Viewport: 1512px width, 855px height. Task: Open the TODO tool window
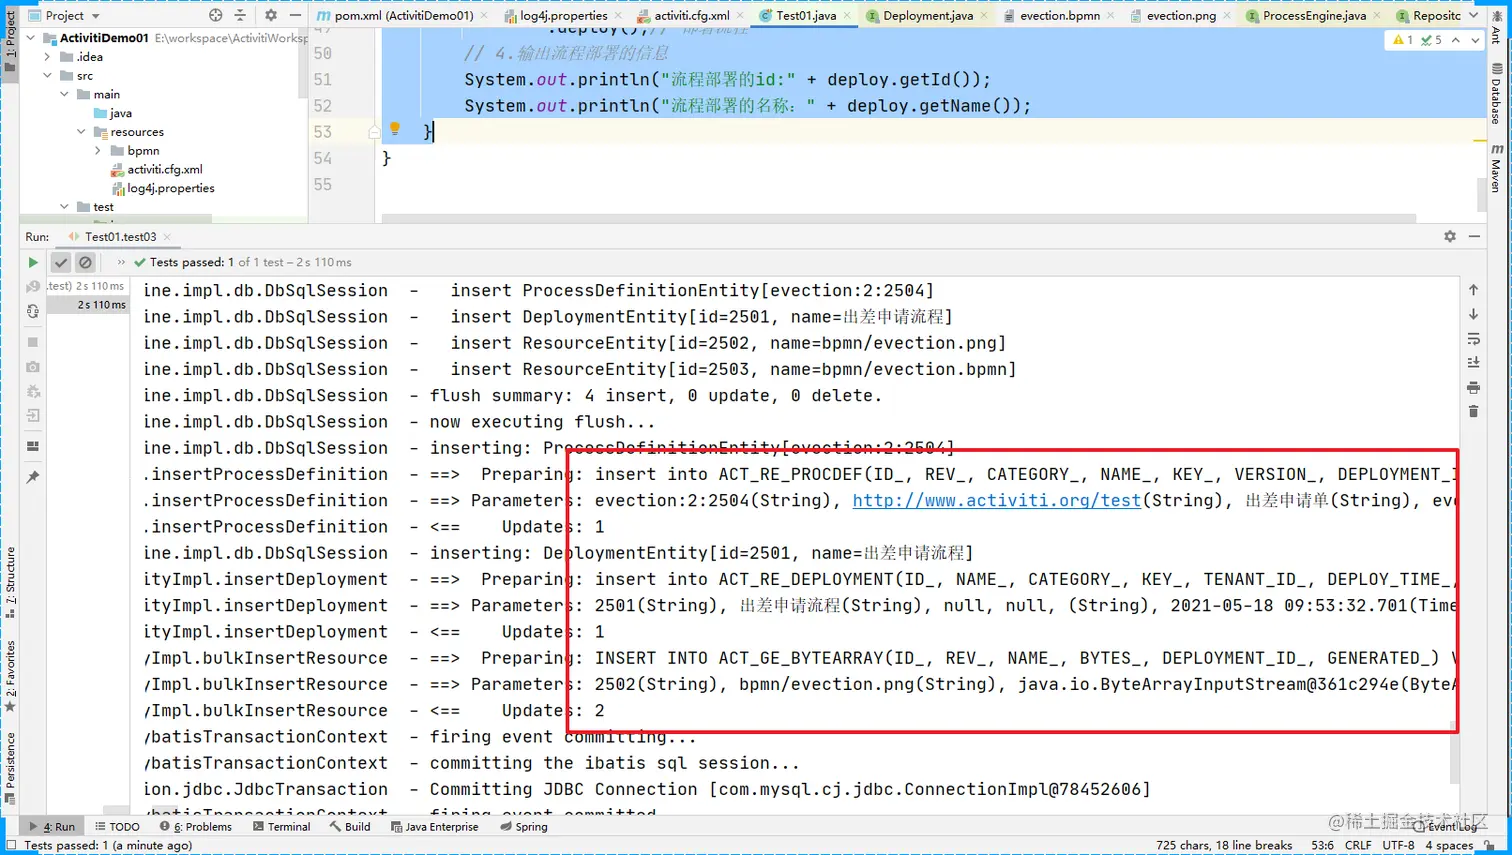(117, 827)
